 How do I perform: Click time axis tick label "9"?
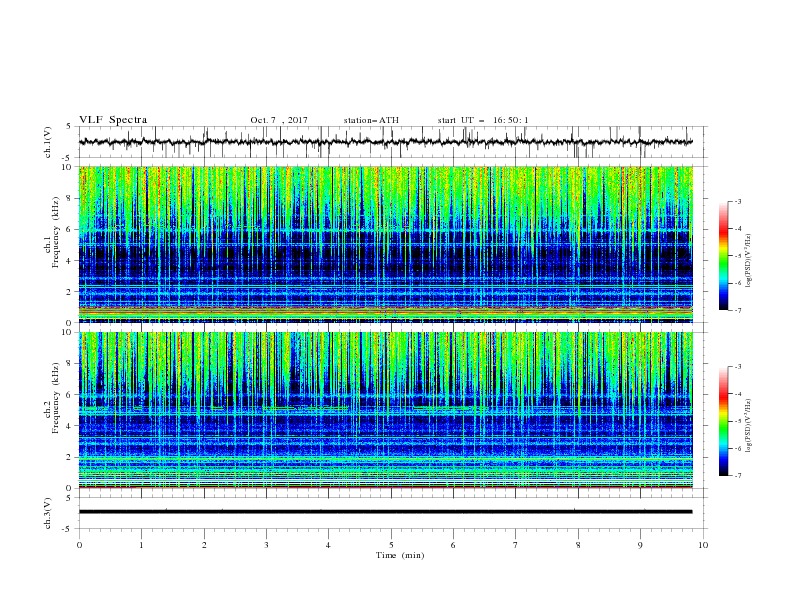coord(640,545)
